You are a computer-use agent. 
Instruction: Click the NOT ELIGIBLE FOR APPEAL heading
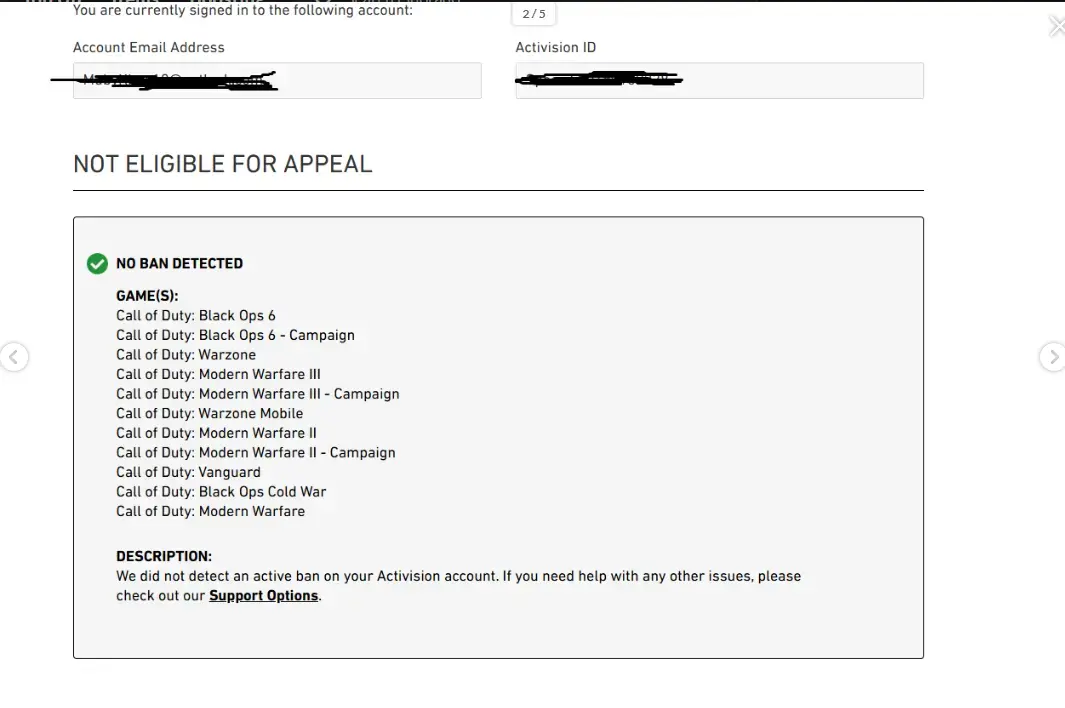coord(223,164)
